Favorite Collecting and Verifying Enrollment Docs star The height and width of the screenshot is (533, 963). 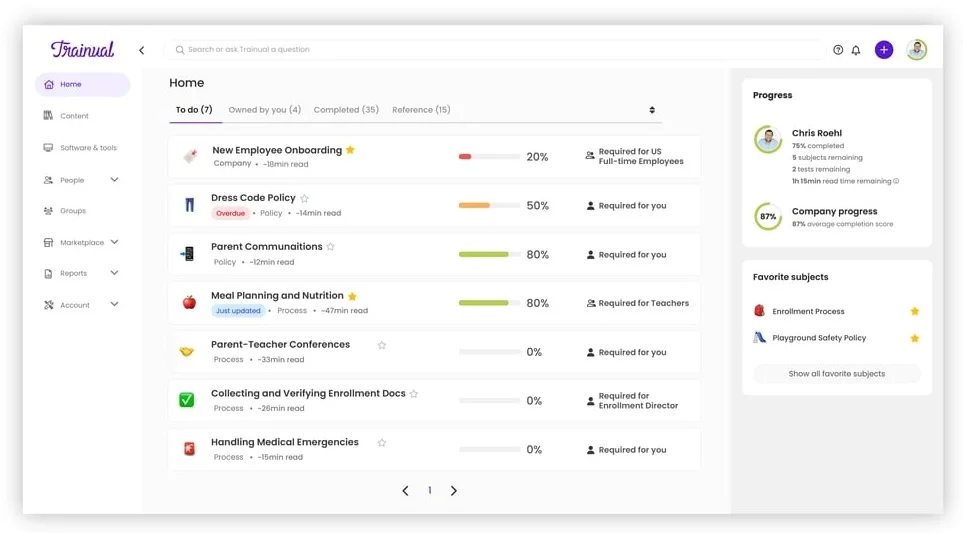(x=414, y=394)
